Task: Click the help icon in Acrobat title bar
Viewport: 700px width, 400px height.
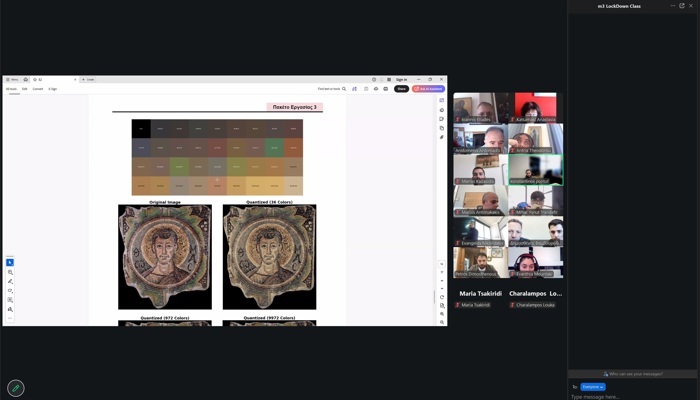Action: point(374,79)
